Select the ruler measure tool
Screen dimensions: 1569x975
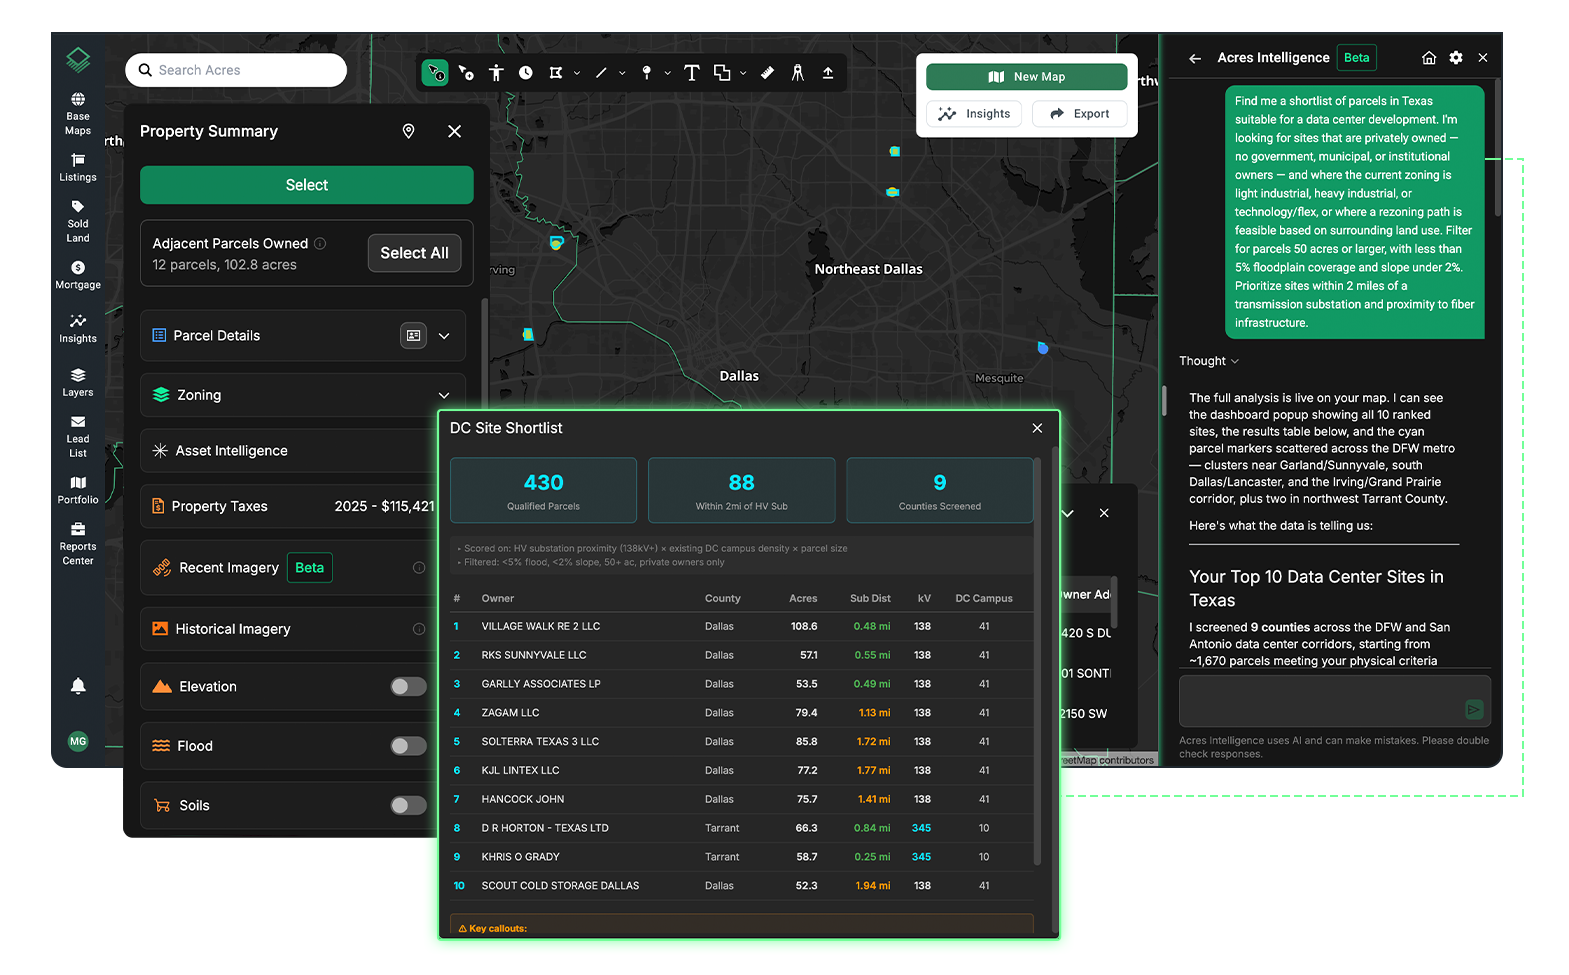coord(767,73)
